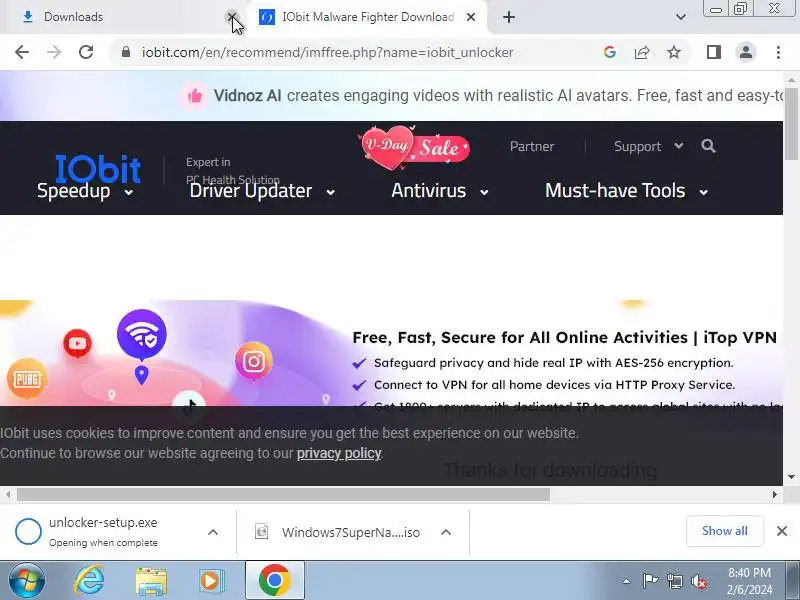Go back to the previous page
Screen dimensions: 800x600
pyautogui.click(x=22, y=52)
